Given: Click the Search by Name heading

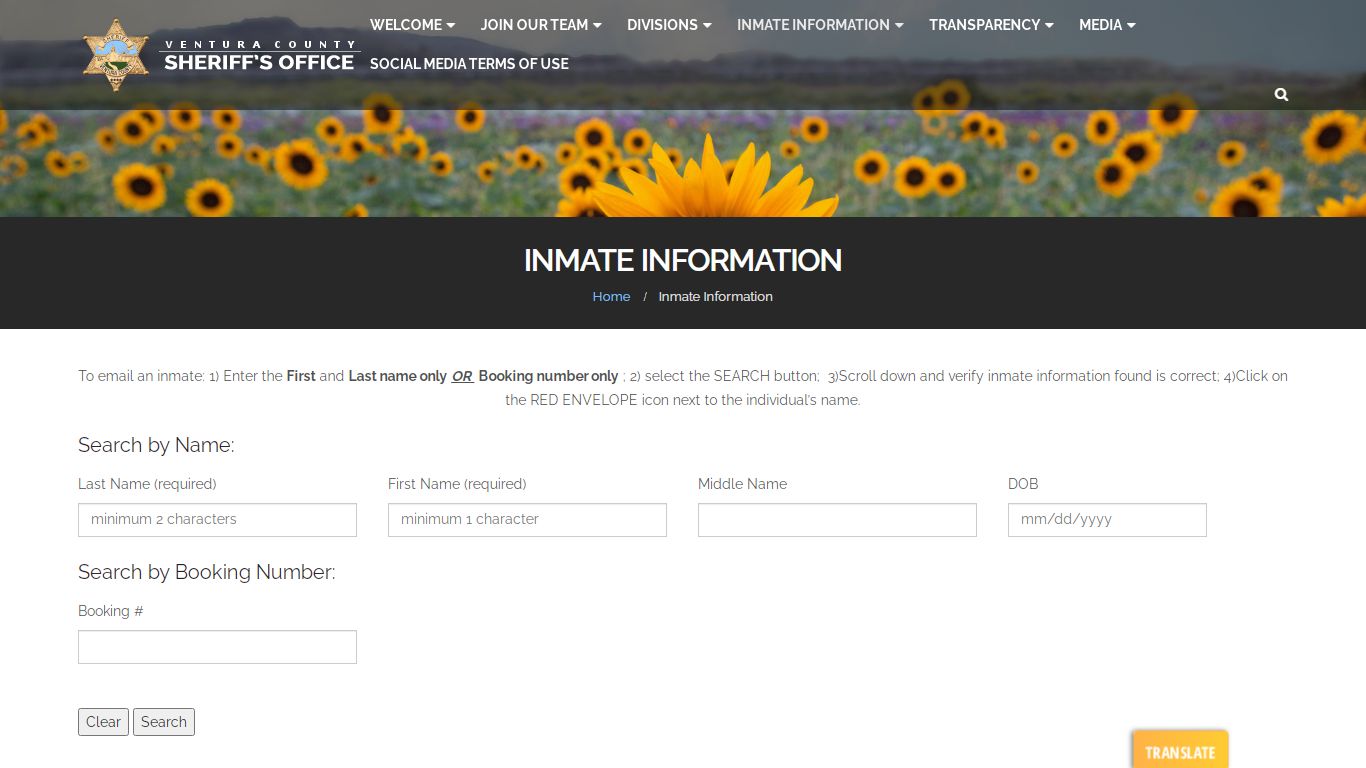Looking at the screenshot, I should point(156,445).
